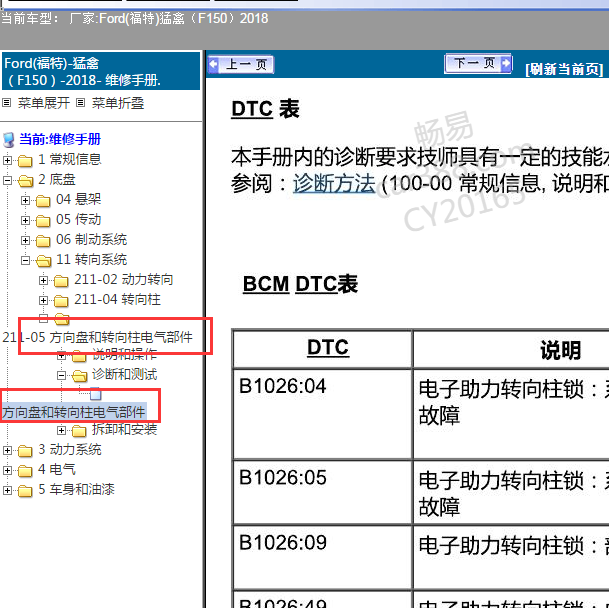Click folder icon of 4 电气
Viewport: 609px width, 608px height.
coord(25,471)
